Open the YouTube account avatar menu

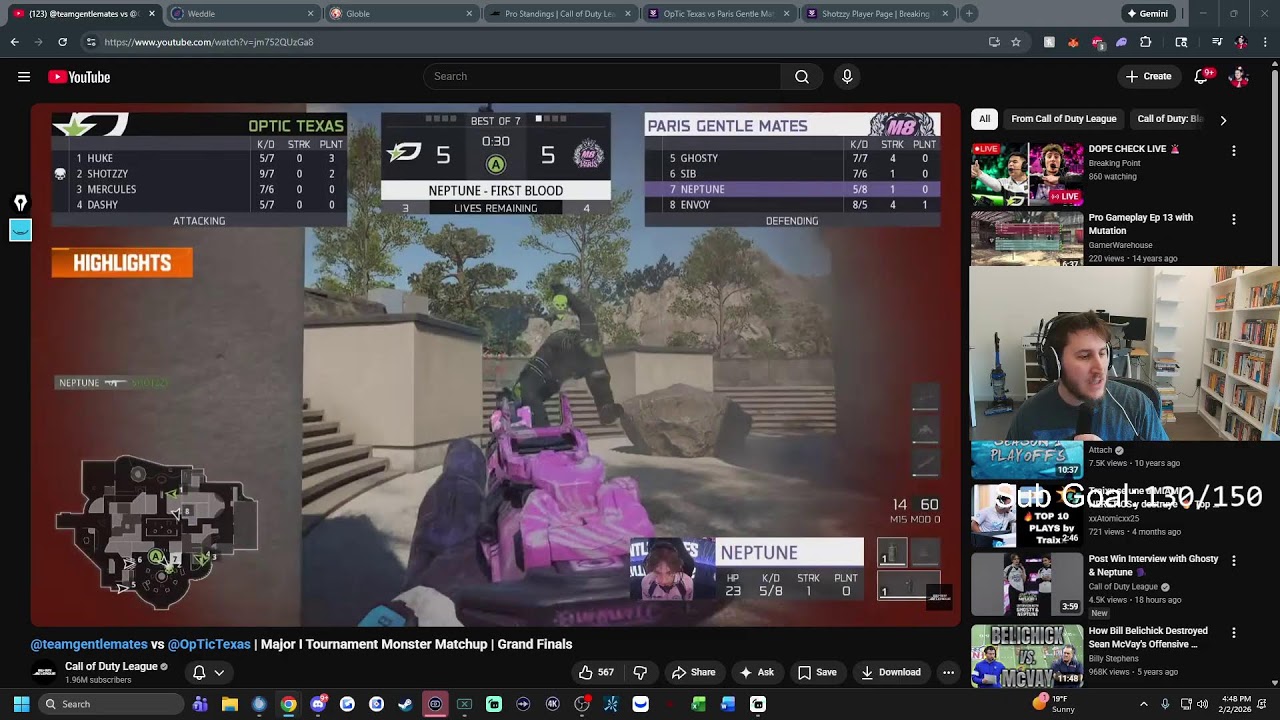tap(1239, 77)
